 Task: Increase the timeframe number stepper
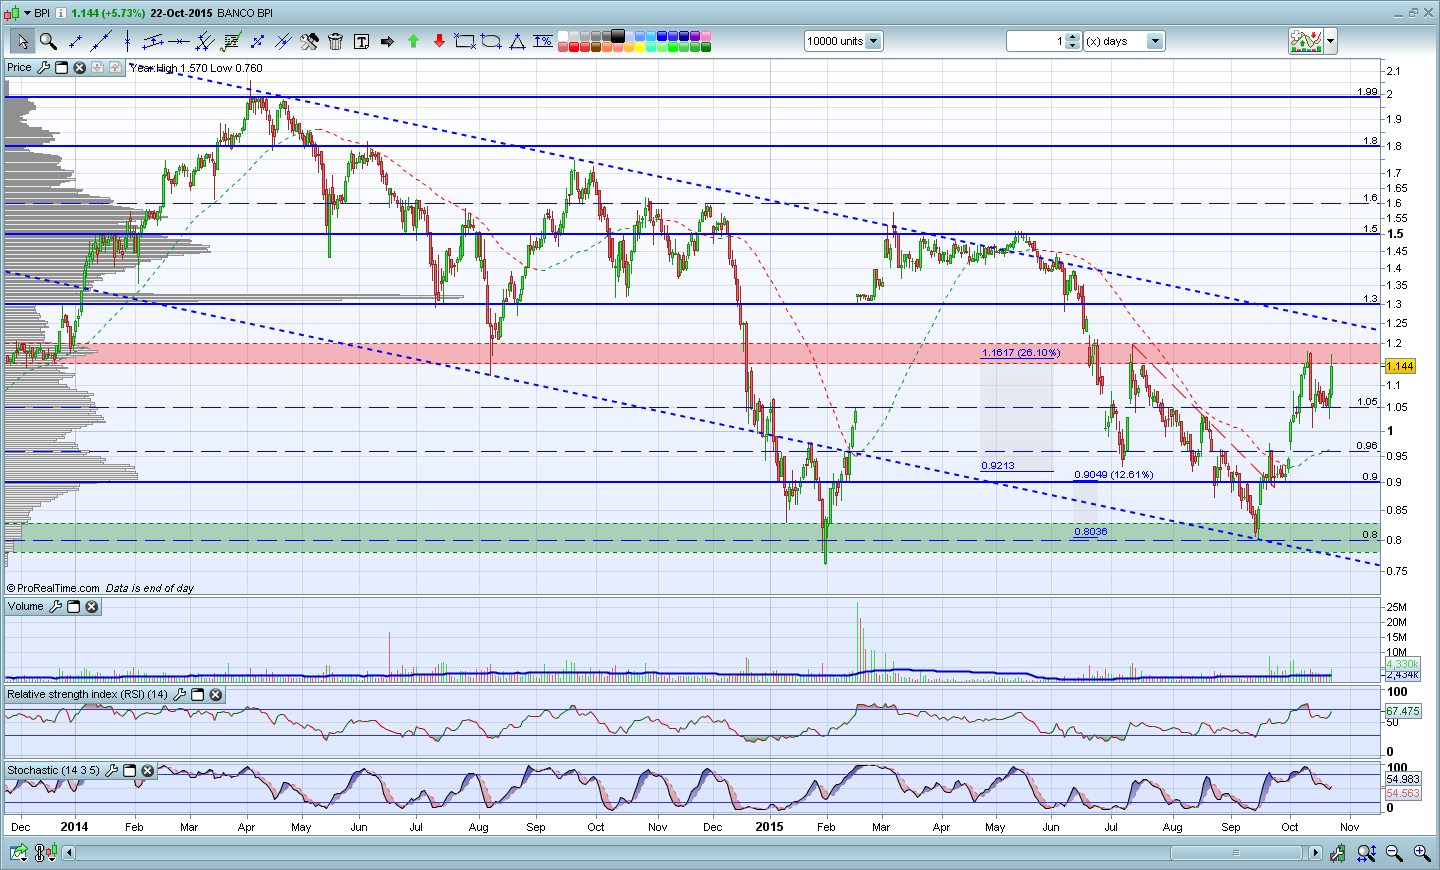pyautogui.click(x=1073, y=37)
